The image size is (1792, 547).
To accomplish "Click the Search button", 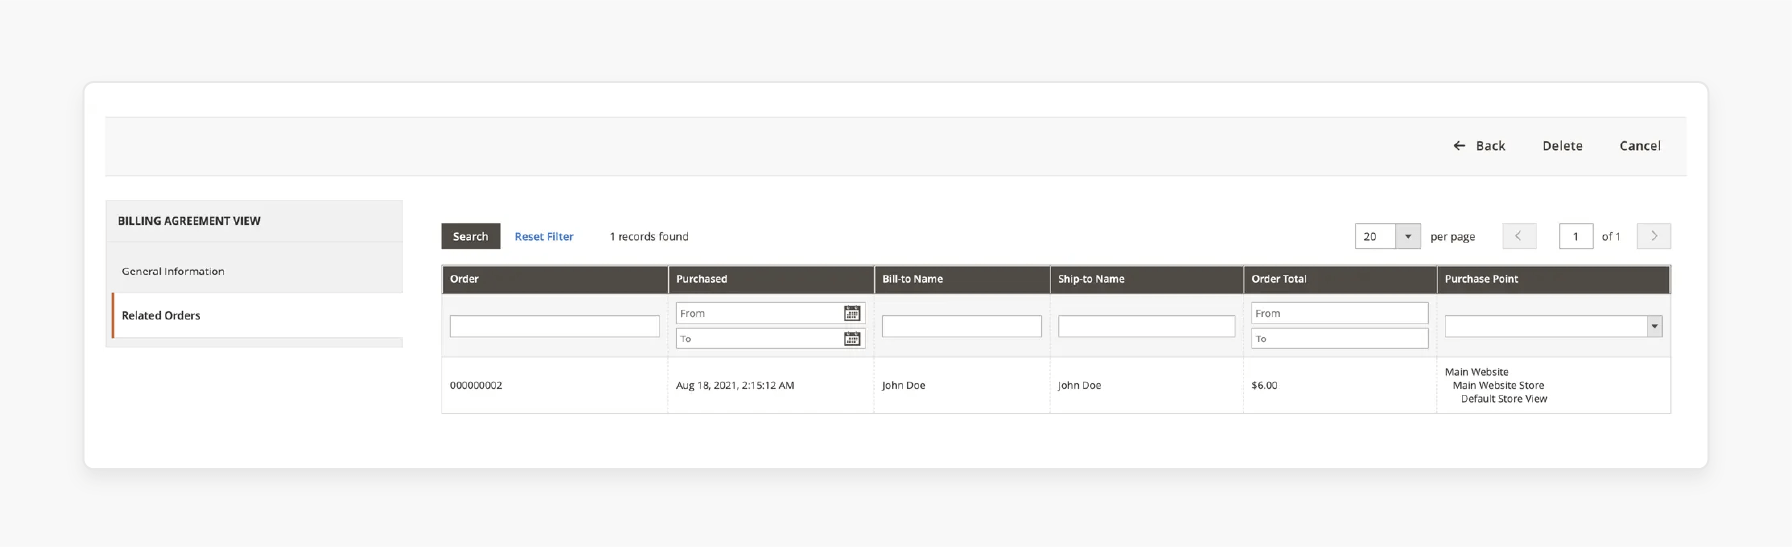I will pyautogui.click(x=470, y=236).
